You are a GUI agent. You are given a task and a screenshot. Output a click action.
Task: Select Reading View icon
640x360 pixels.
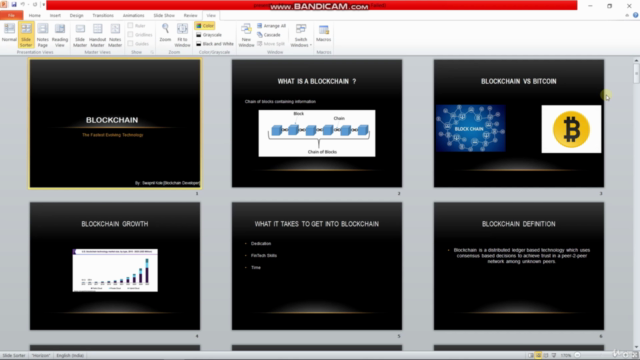(x=60, y=35)
